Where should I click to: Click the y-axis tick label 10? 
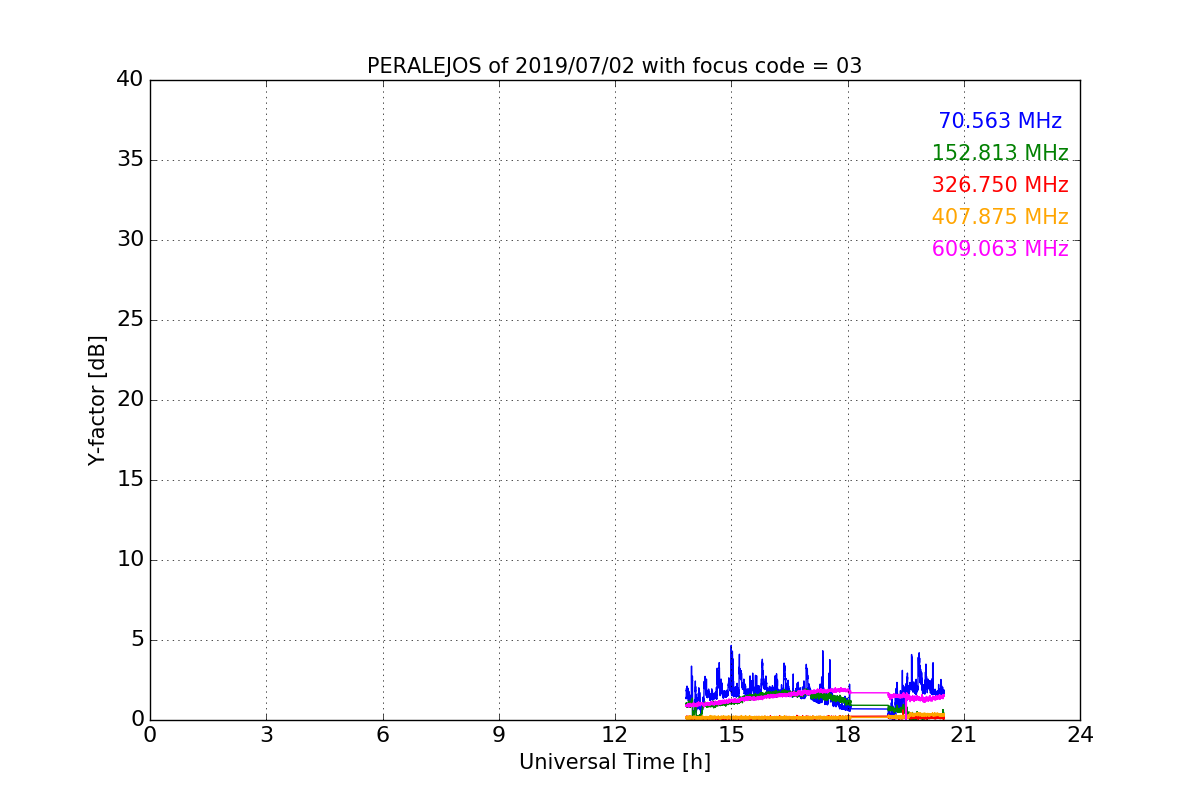click(130, 559)
